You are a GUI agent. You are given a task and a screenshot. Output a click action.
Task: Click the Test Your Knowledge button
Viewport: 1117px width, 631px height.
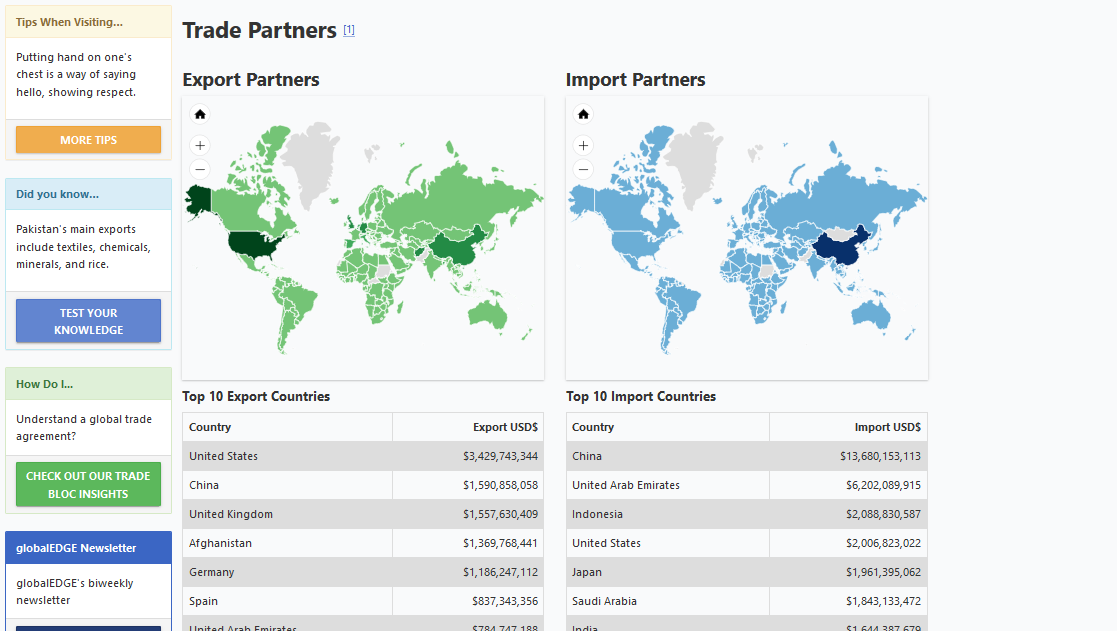(x=88, y=321)
